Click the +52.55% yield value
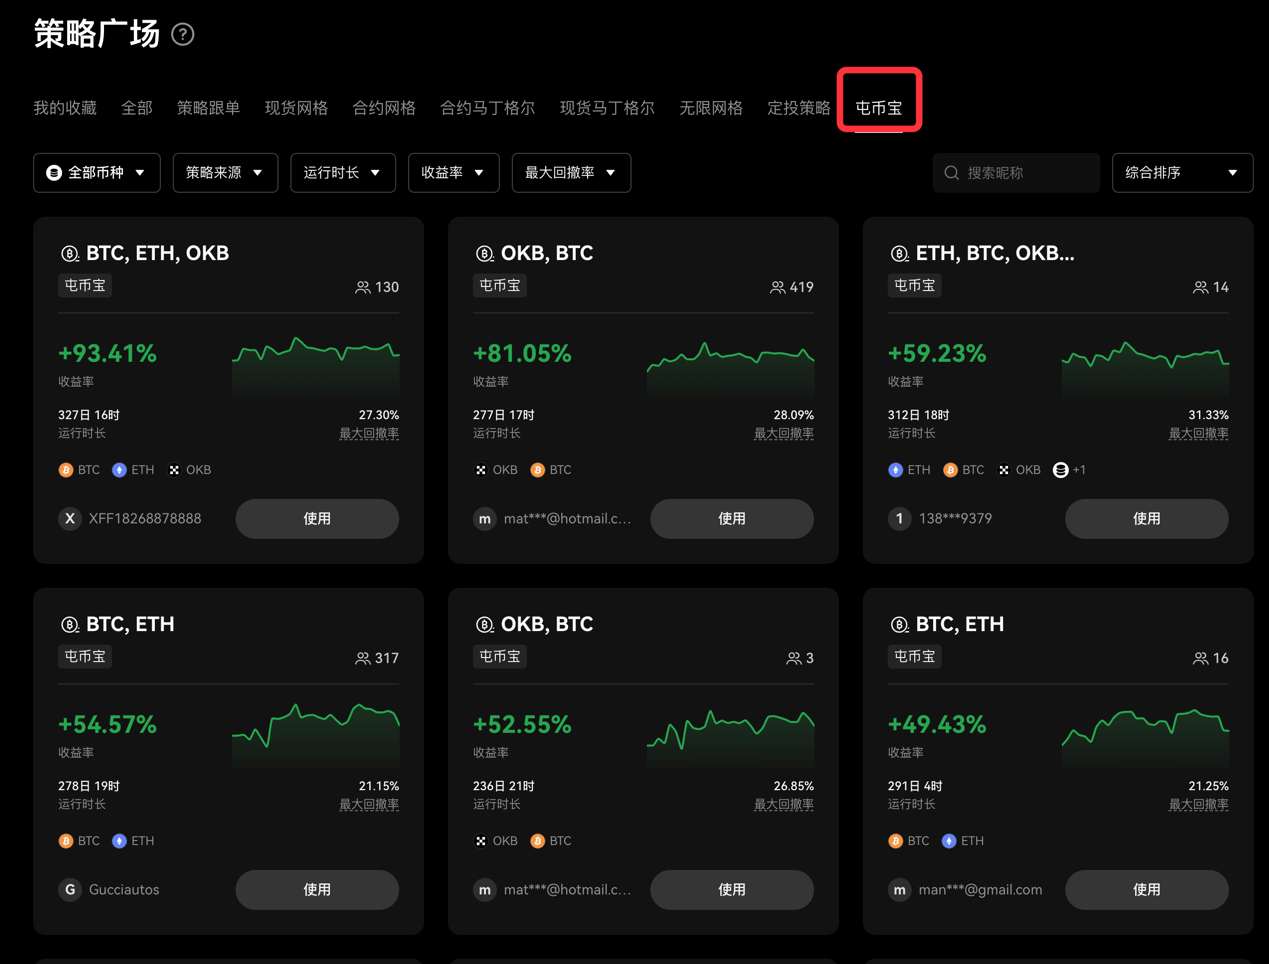This screenshot has width=1269, height=964. pos(522,725)
